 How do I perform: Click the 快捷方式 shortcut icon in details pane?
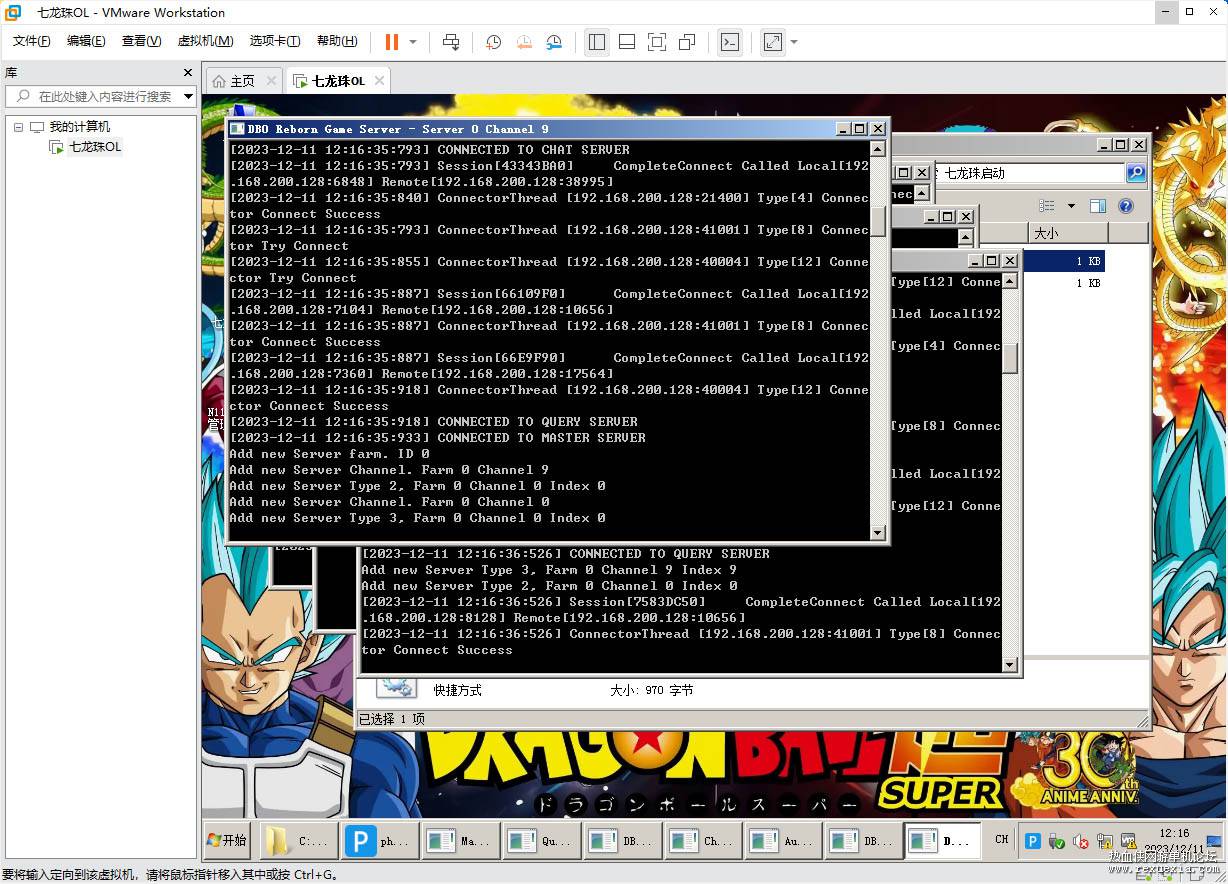pos(396,687)
